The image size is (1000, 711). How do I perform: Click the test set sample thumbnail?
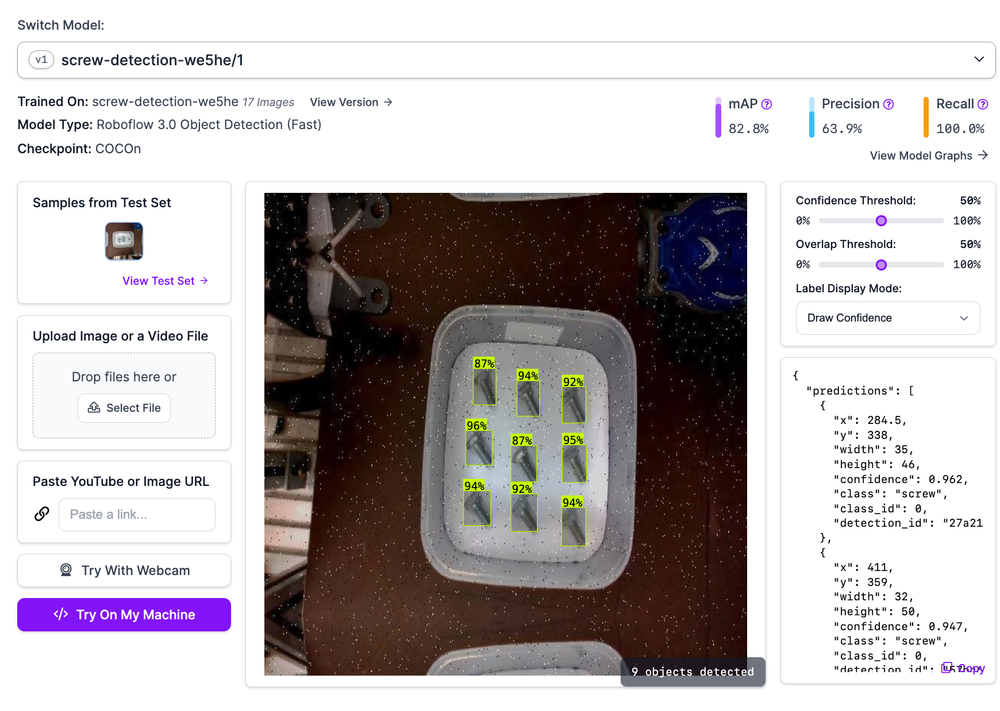(123, 241)
